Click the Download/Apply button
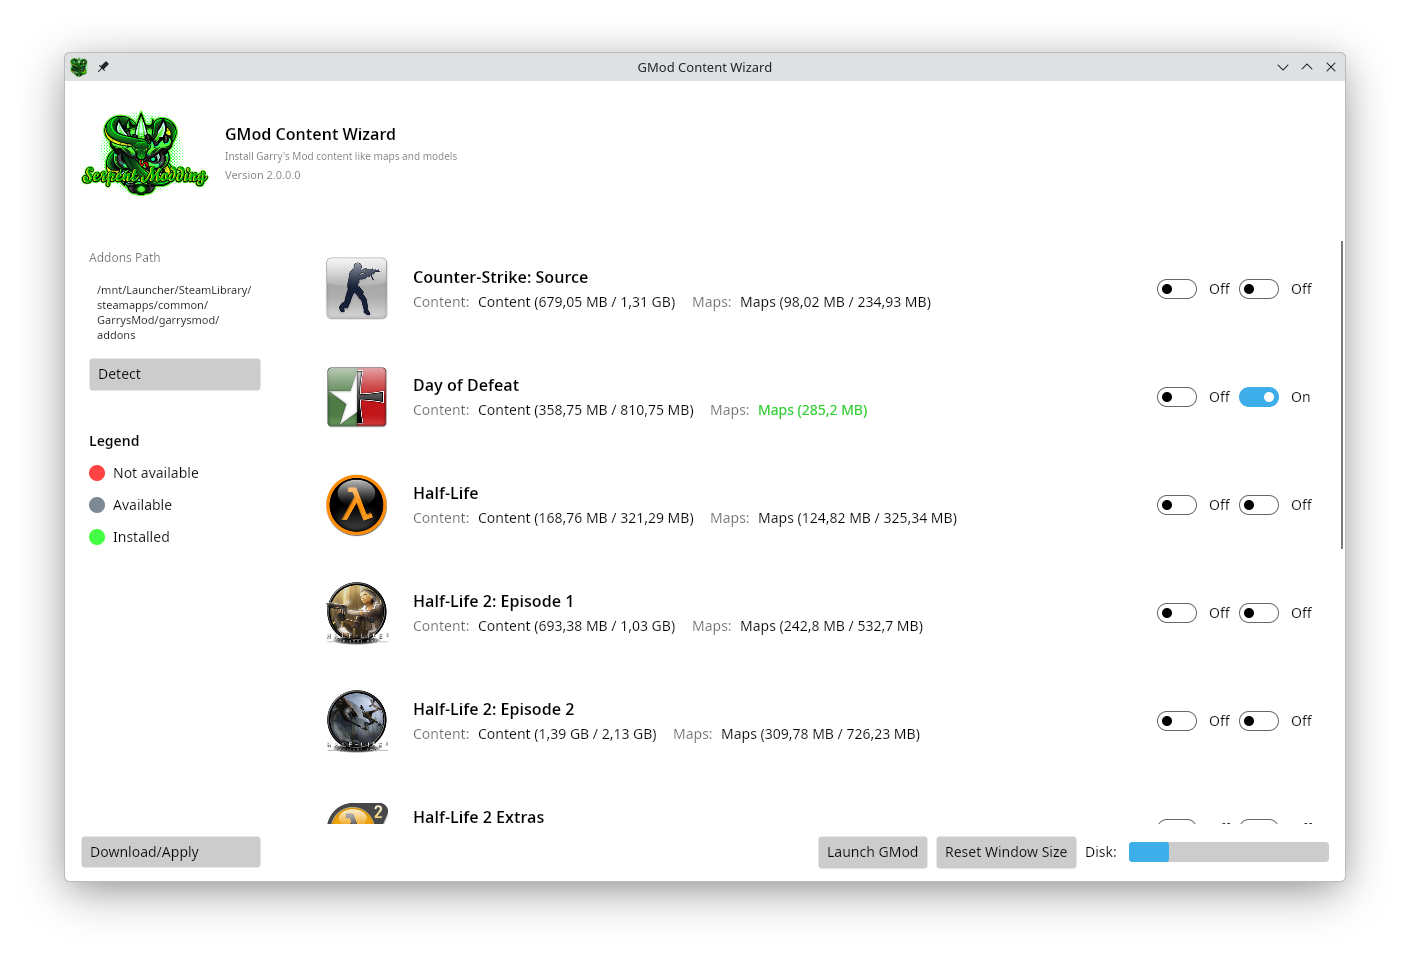The width and height of the screenshot is (1410, 958). 171,852
